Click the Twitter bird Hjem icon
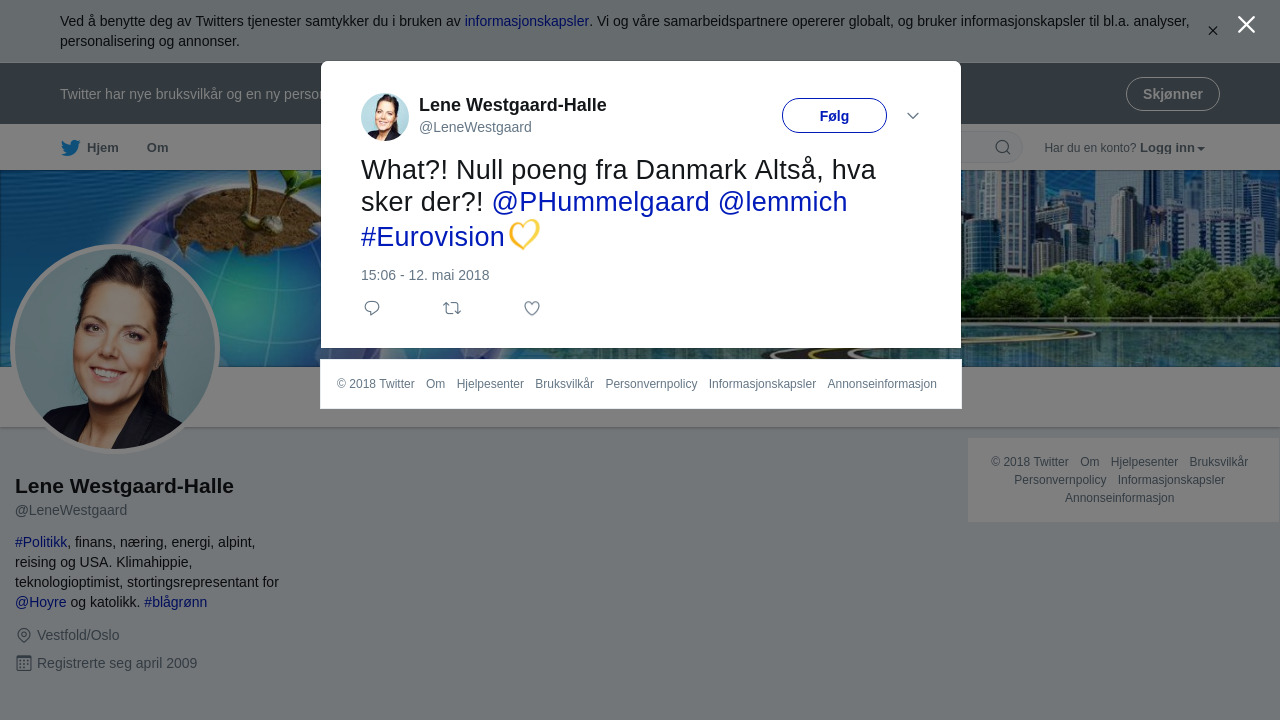Viewport: 1280px width, 720px height. point(71,148)
